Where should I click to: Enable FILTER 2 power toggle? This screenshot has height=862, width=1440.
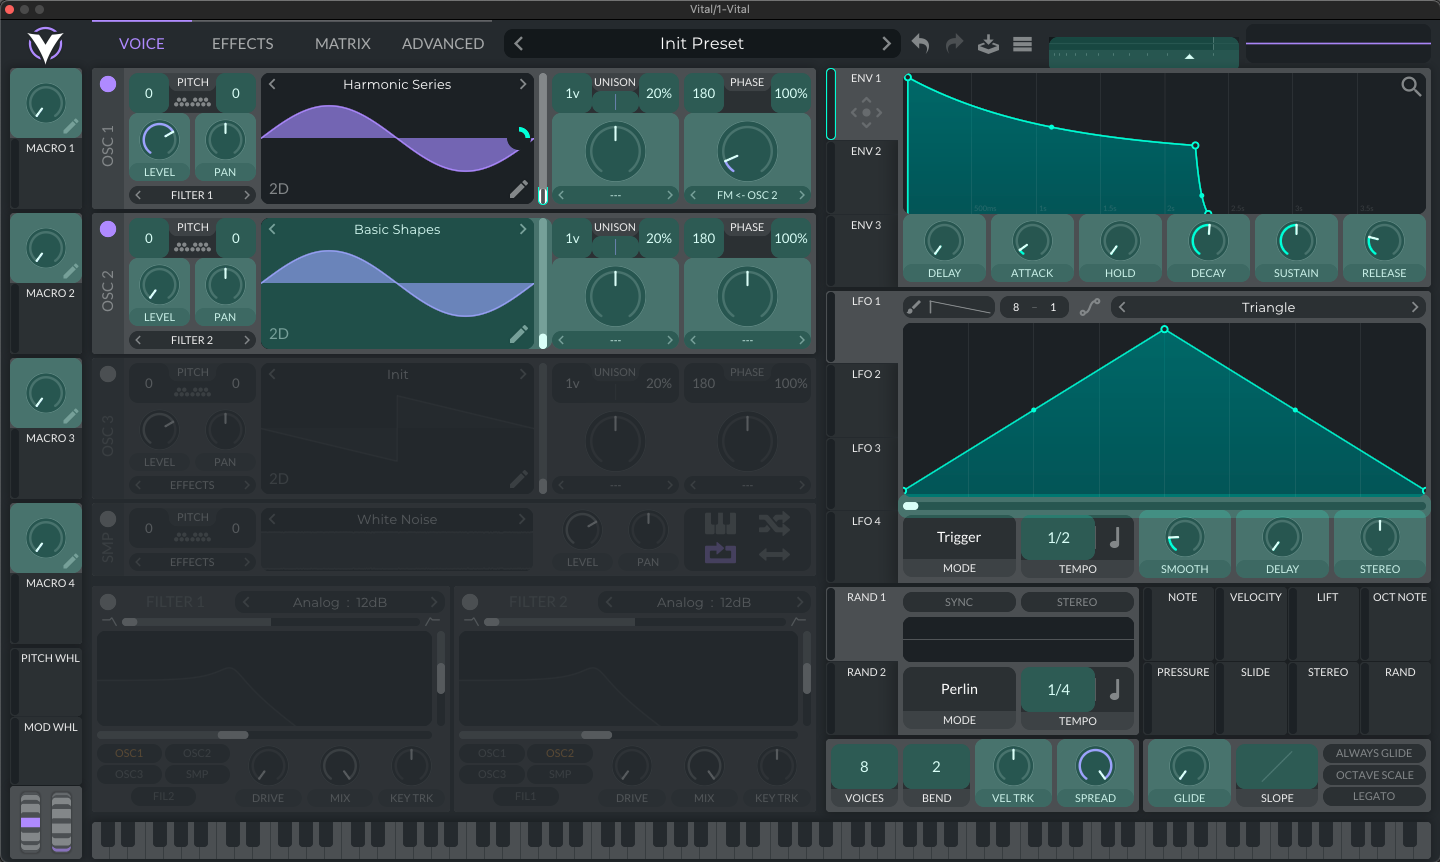(x=470, y=602)
